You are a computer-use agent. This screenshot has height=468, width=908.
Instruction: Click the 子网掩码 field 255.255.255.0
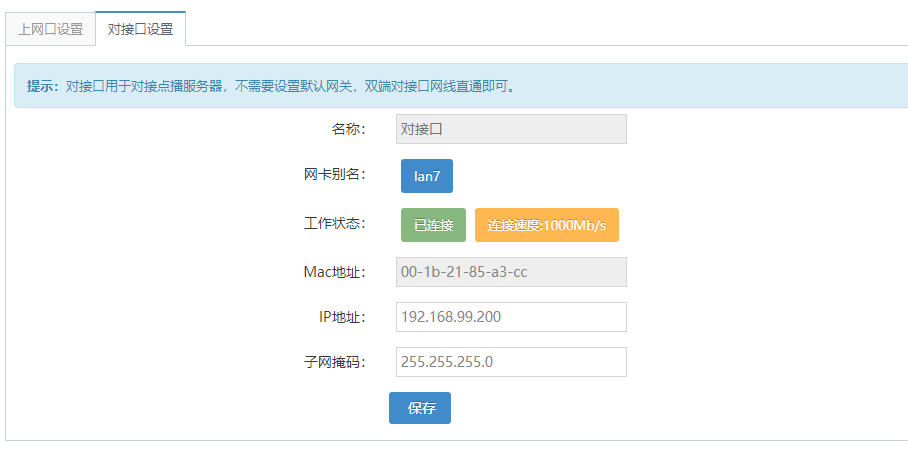511,362
